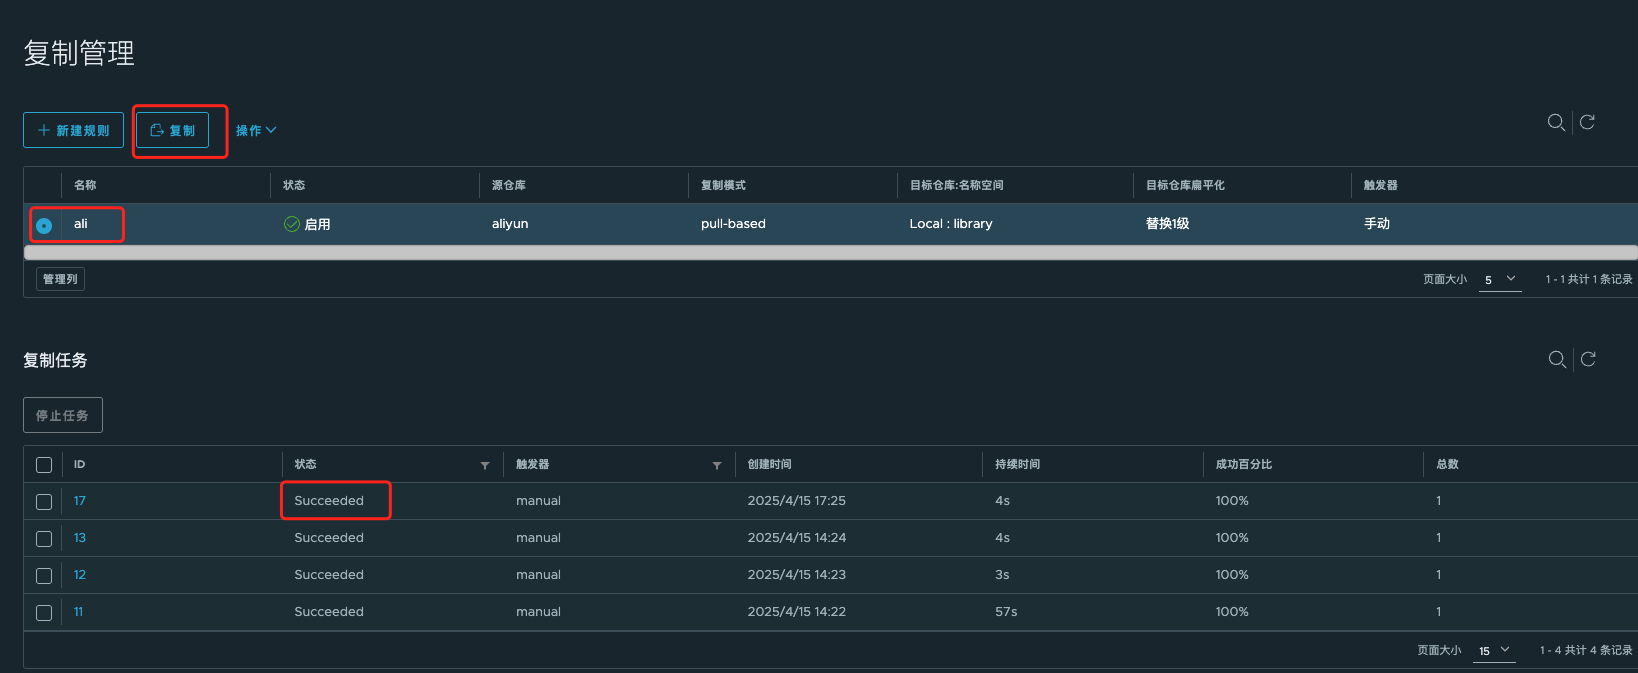The image size is (1638, 673).
Task: Click the 3s duration cell
Action: [1002, 575]
